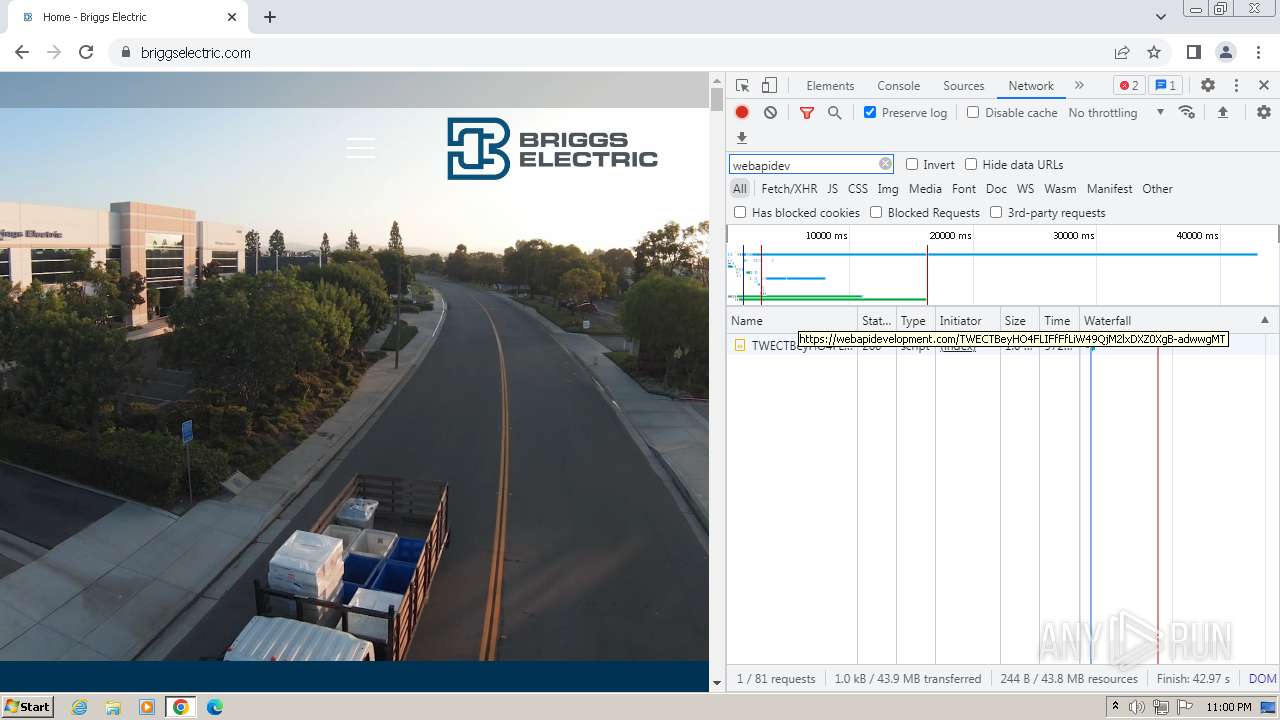Screen dimensions: 1280x720
Task: Select the Network tab
Action: click(1031, 86)
